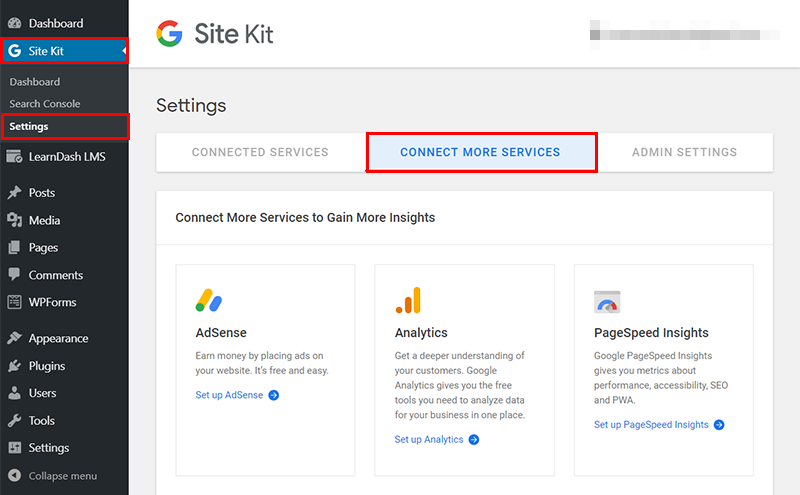Click the Google Site Kit logo
The image size is (800, 495).
(x=215, y=34)
